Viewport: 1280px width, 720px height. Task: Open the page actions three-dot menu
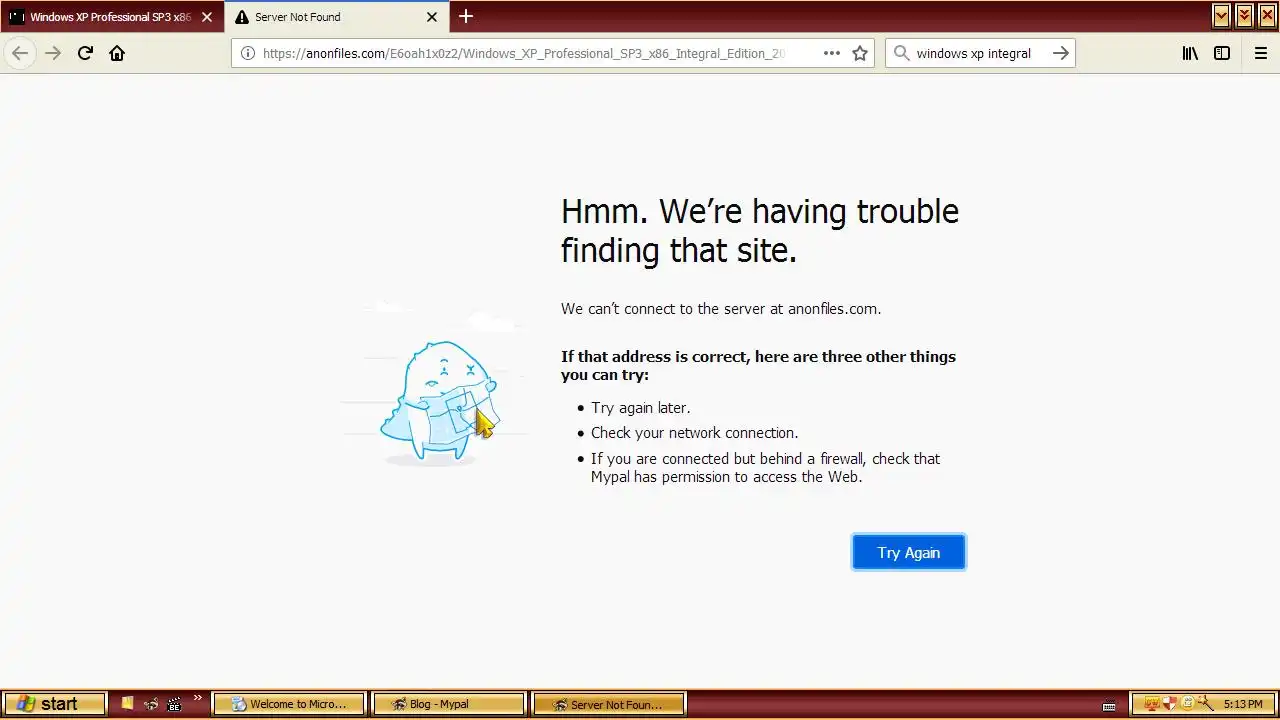[x=832, y=53]
